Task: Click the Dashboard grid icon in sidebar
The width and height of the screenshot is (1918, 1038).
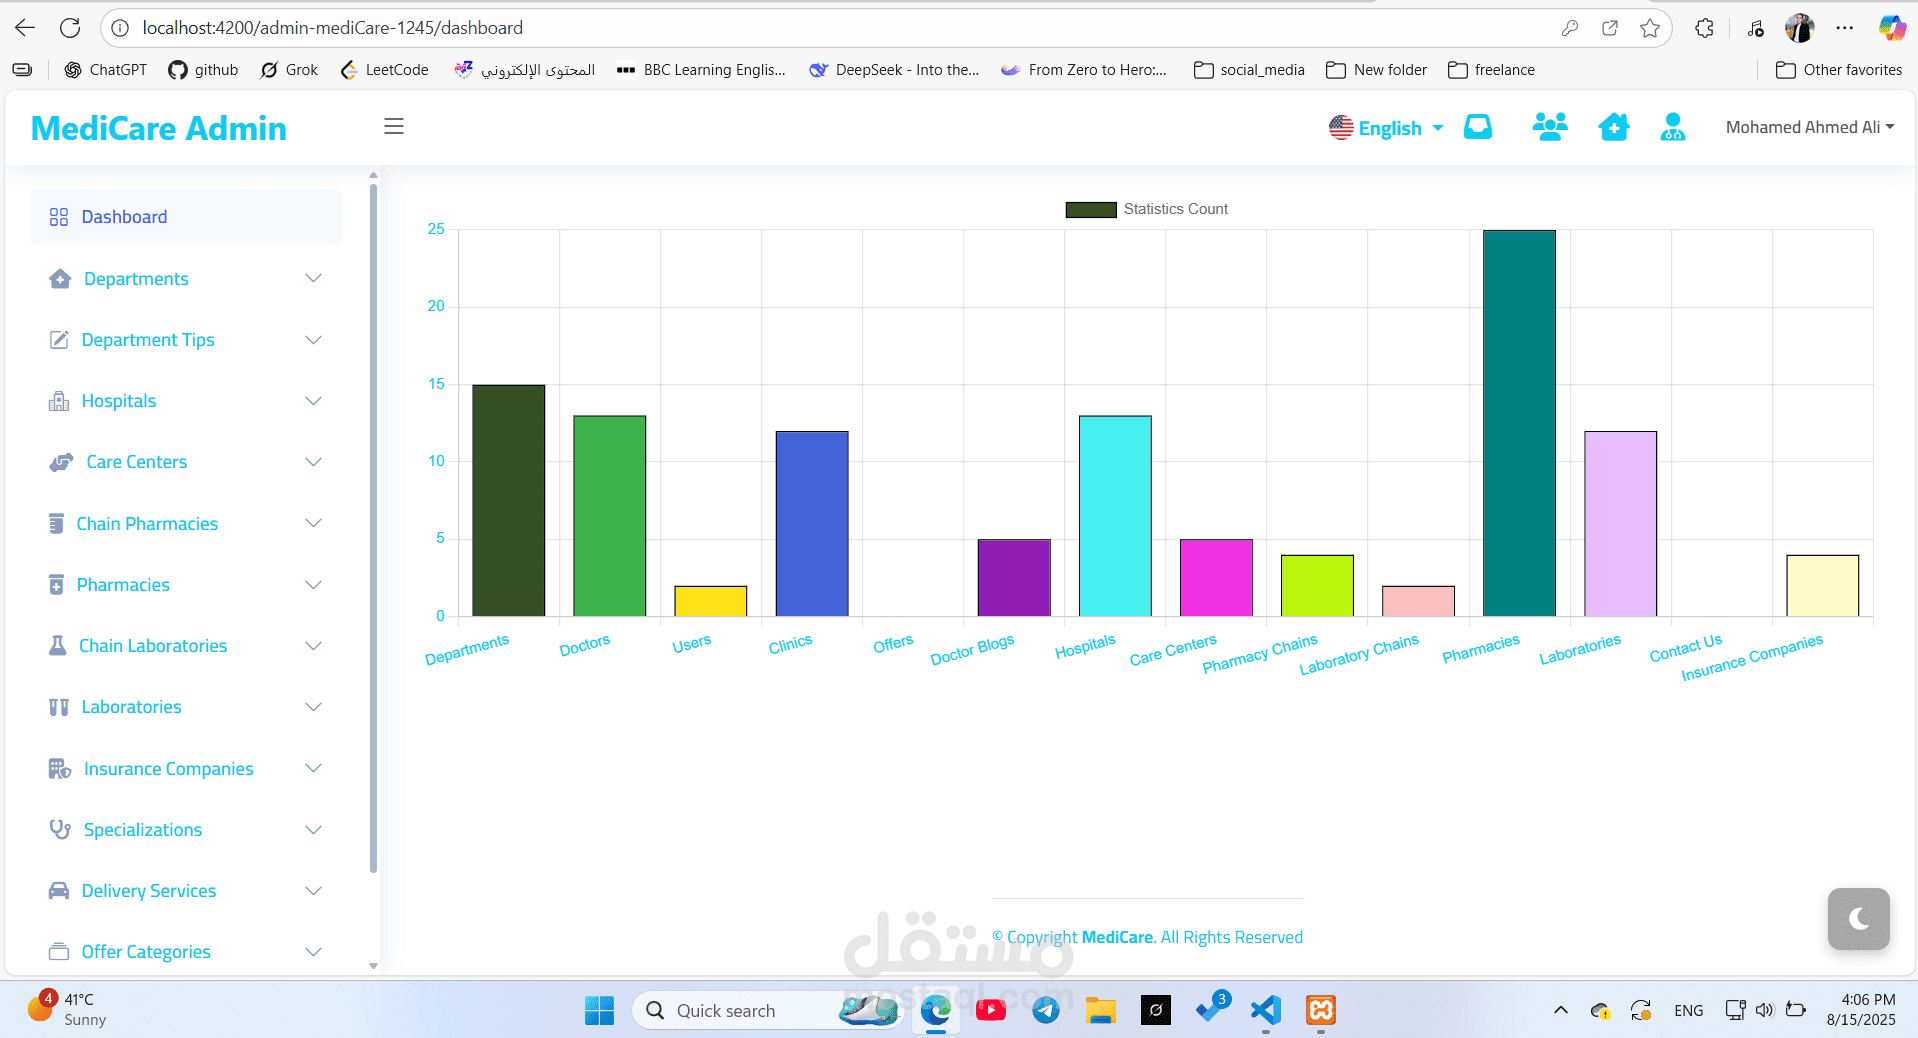Action: pyautogui.click(x=59, y=217)
